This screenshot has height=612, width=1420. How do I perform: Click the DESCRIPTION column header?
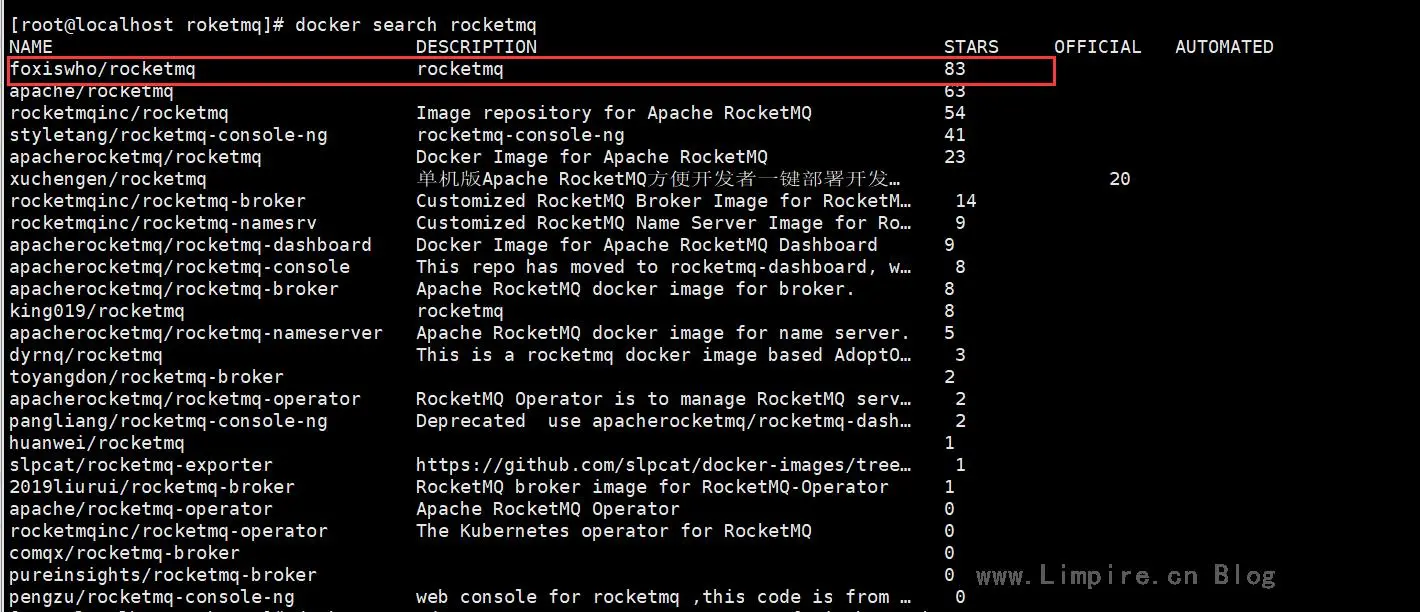(476, 46)
